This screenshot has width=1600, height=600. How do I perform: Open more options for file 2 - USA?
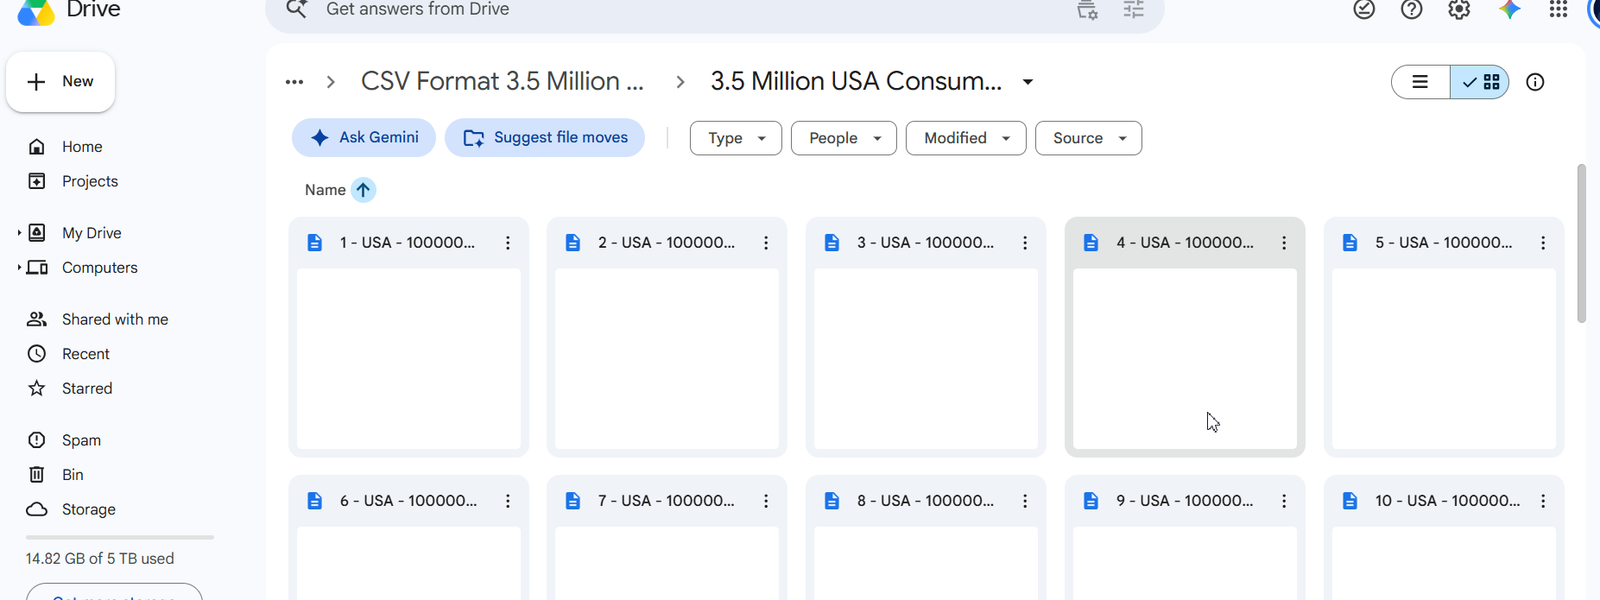tap(766, 243)
